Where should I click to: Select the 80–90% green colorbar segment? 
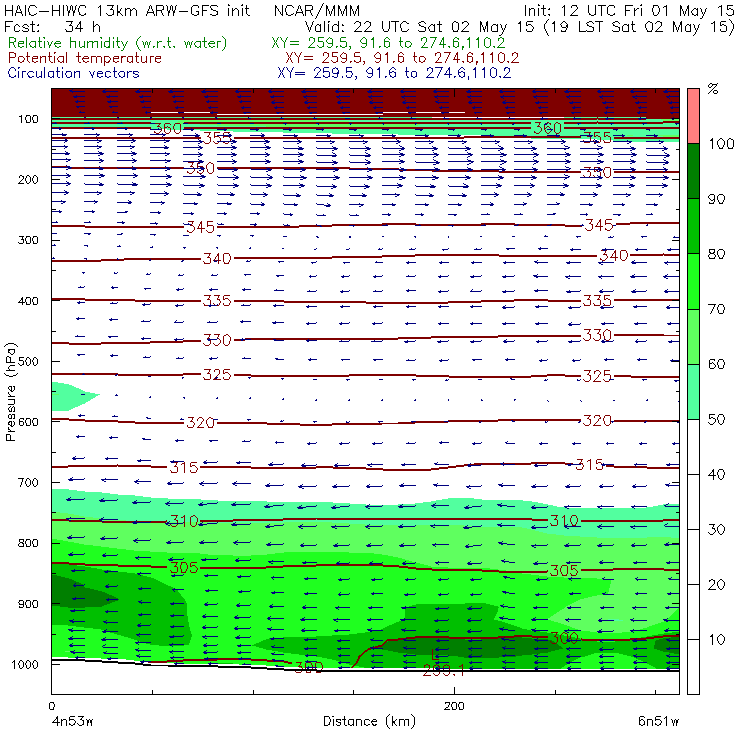coord(693,226)
